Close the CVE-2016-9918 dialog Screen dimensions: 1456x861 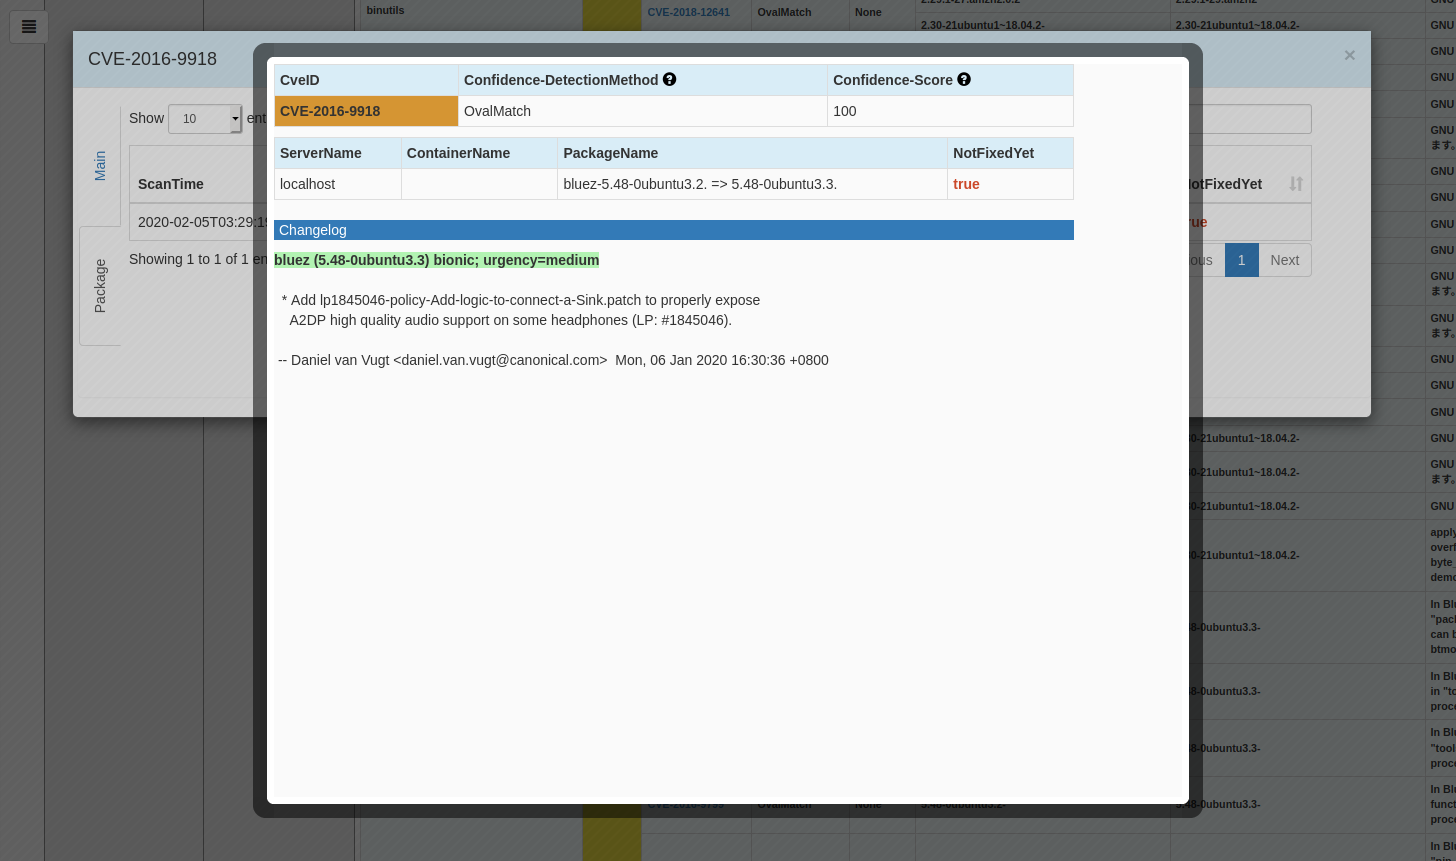(1349, 56)
